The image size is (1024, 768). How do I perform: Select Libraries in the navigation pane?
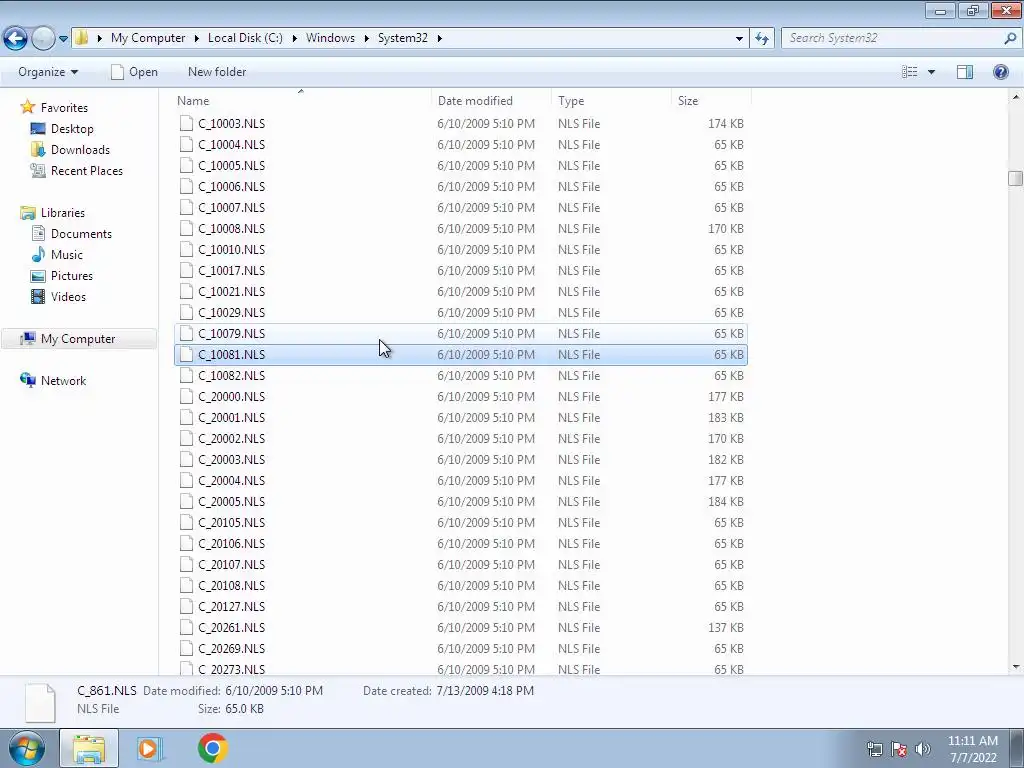(63, 212)
